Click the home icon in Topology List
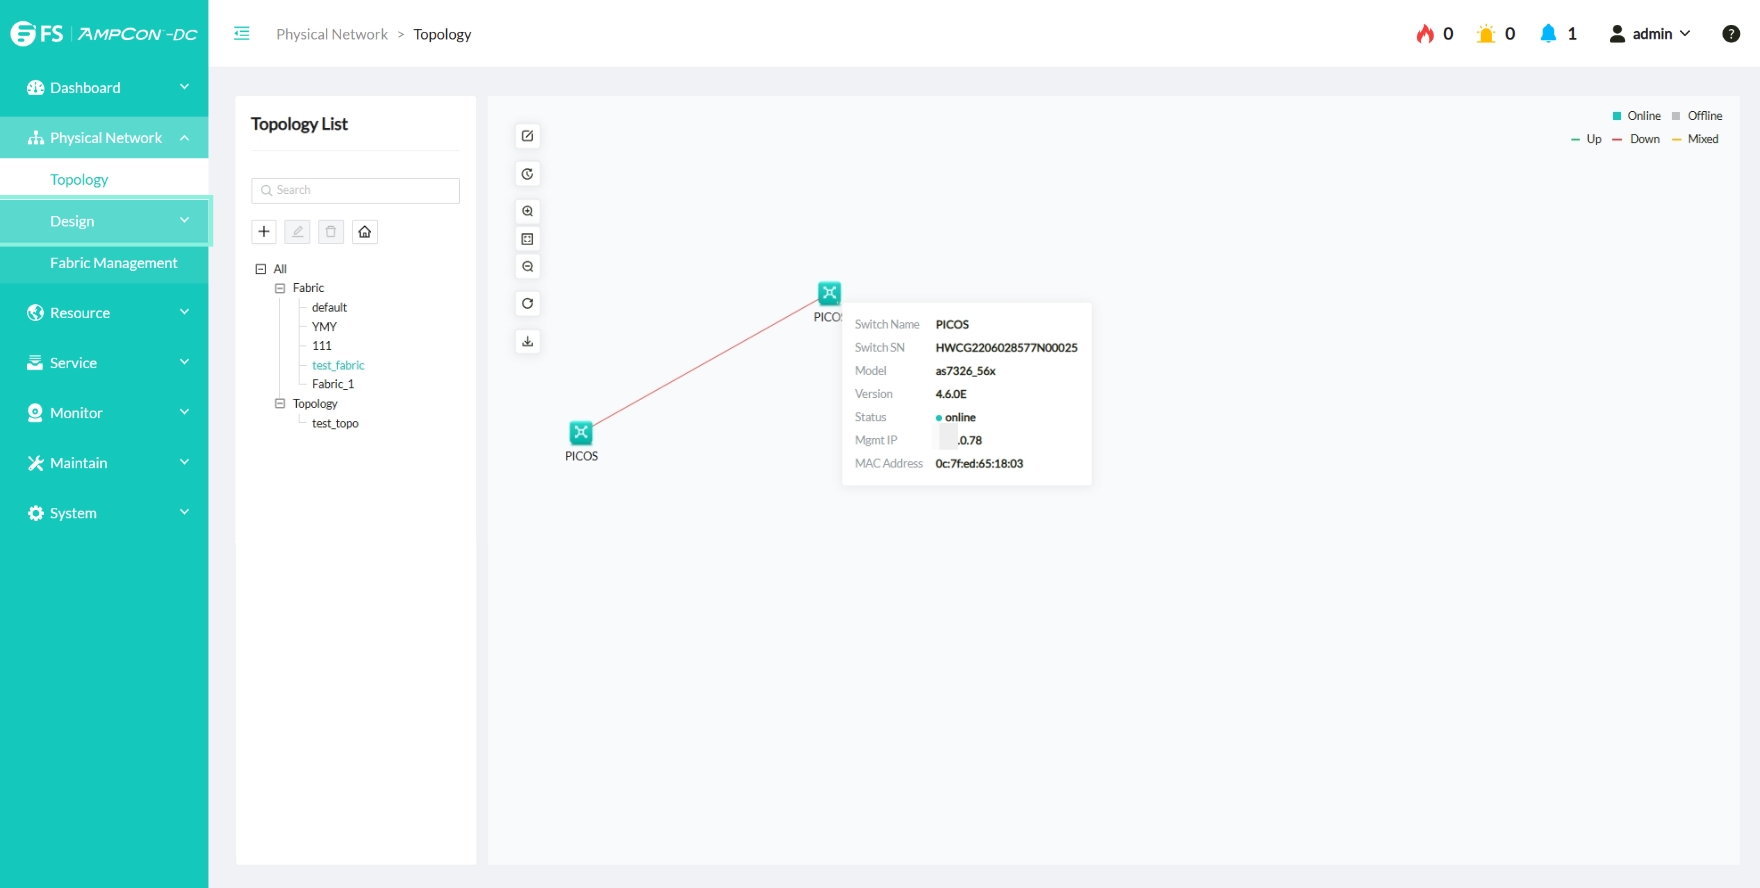The image size is (1760, 888). click(x=365, y=232)
